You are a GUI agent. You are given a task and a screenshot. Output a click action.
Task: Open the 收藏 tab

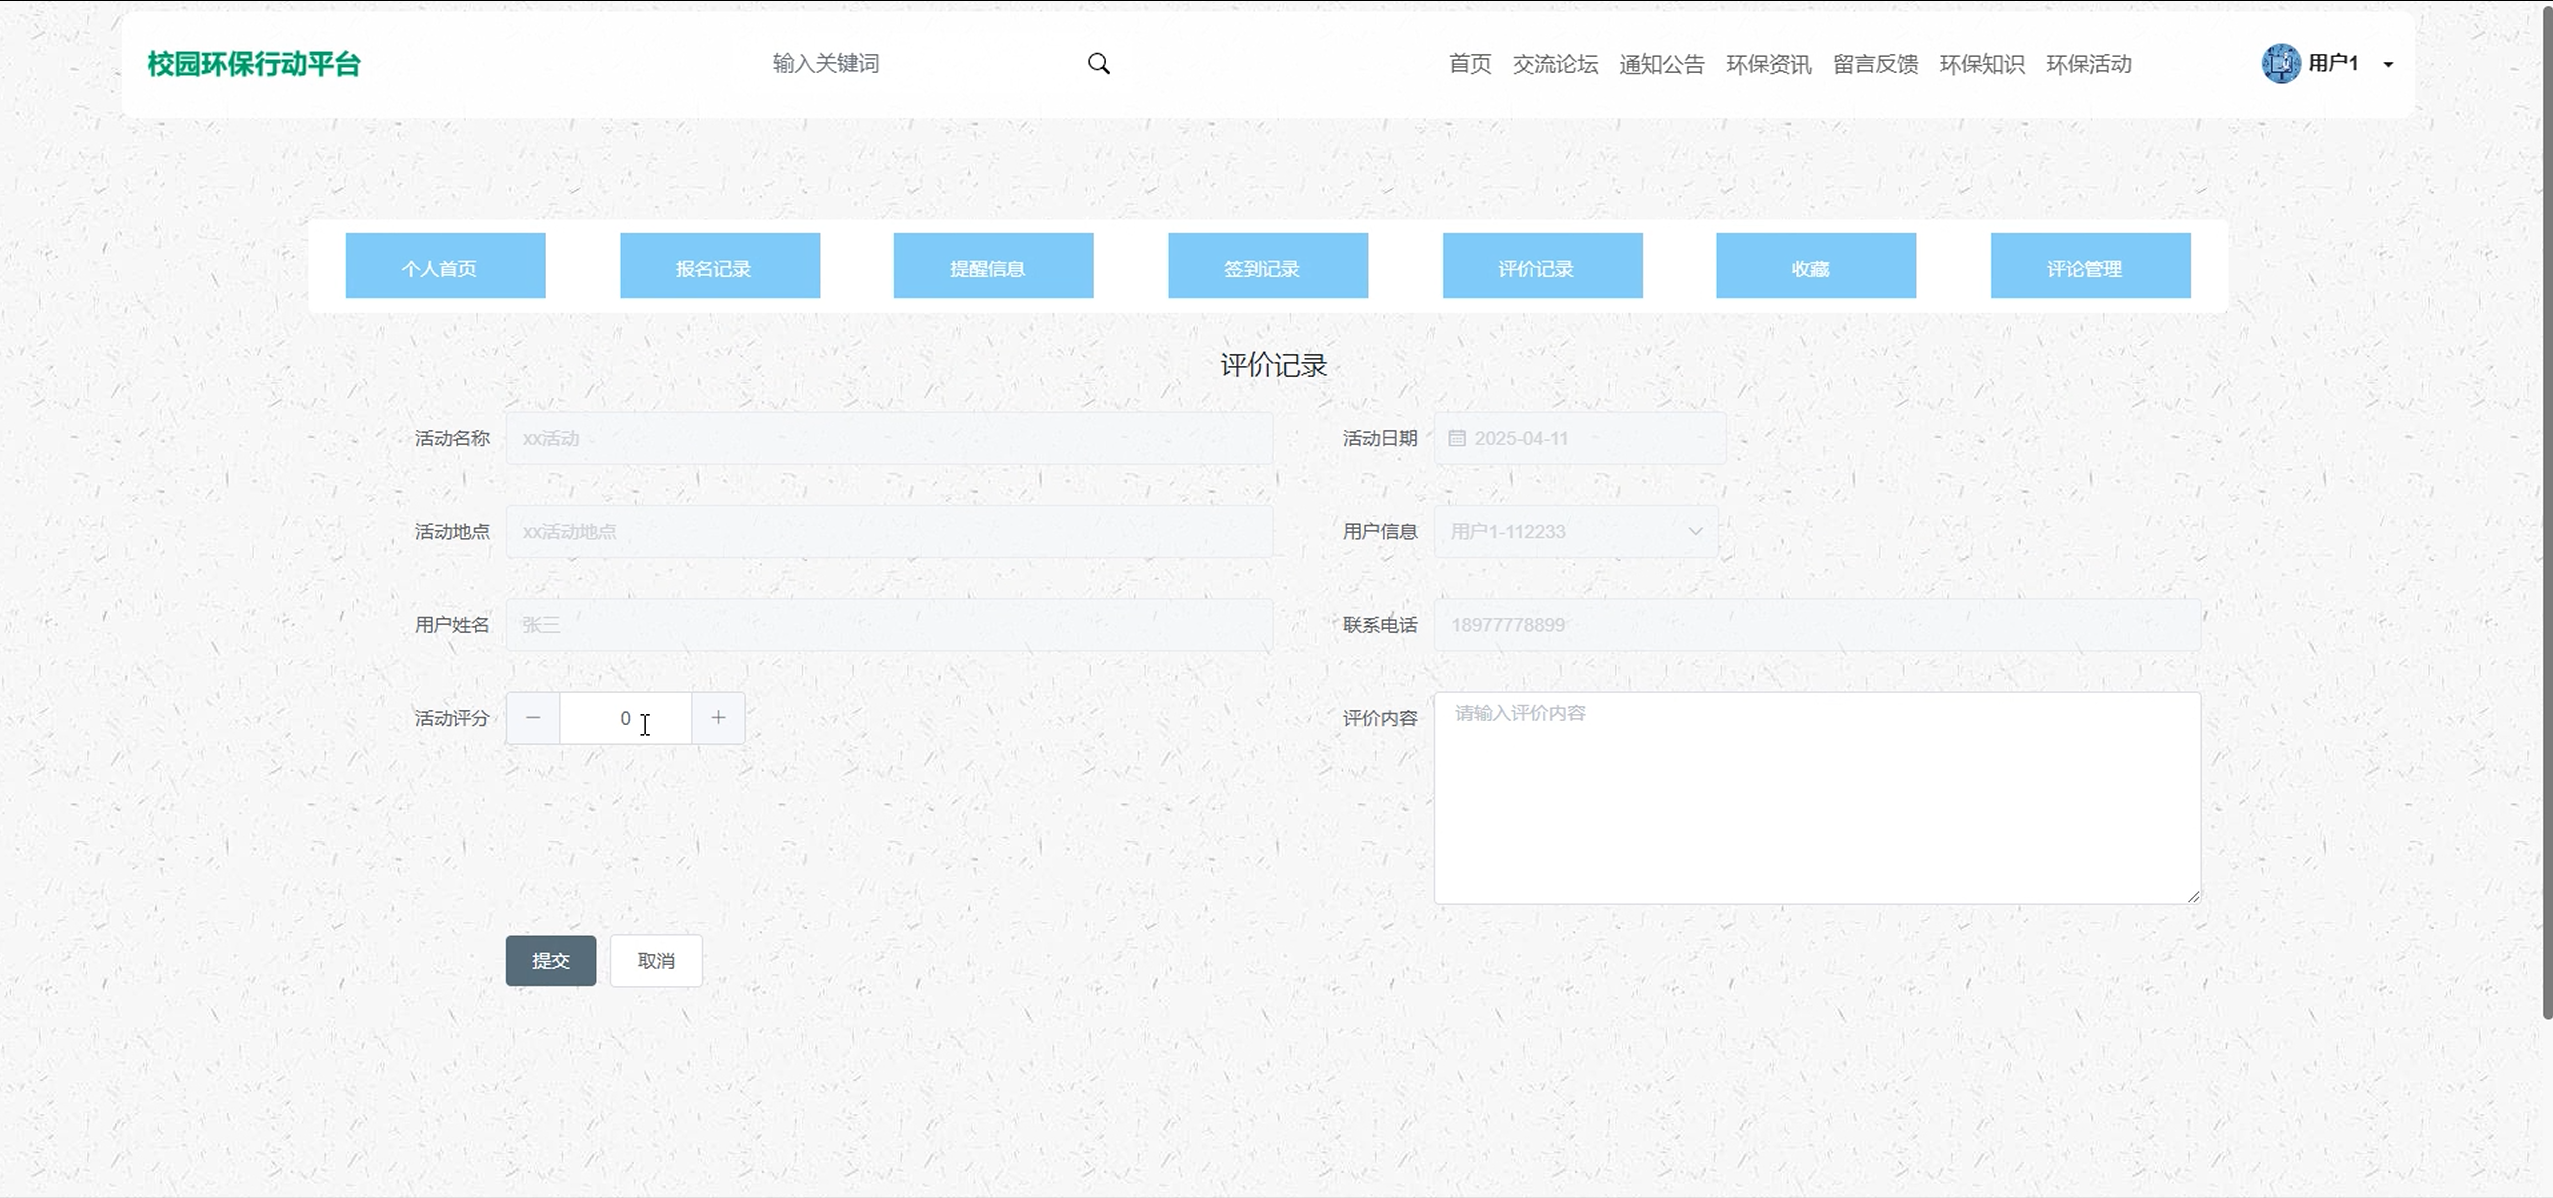(x=1815, y=266)
